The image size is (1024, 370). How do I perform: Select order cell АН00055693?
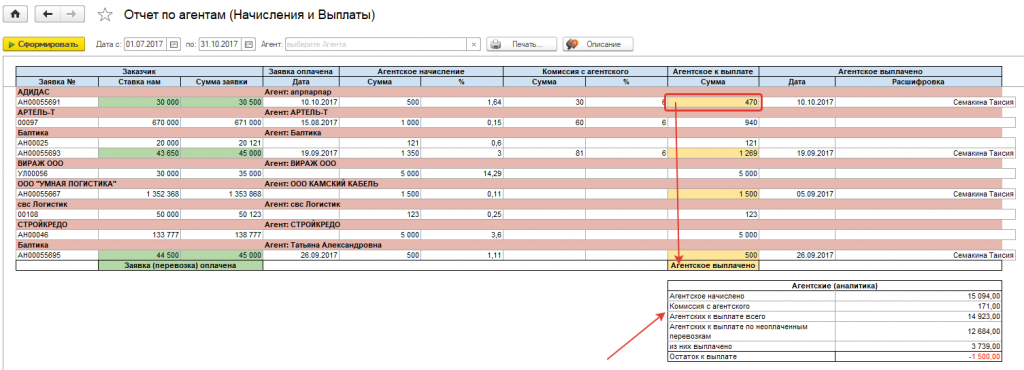pos(57,153)
